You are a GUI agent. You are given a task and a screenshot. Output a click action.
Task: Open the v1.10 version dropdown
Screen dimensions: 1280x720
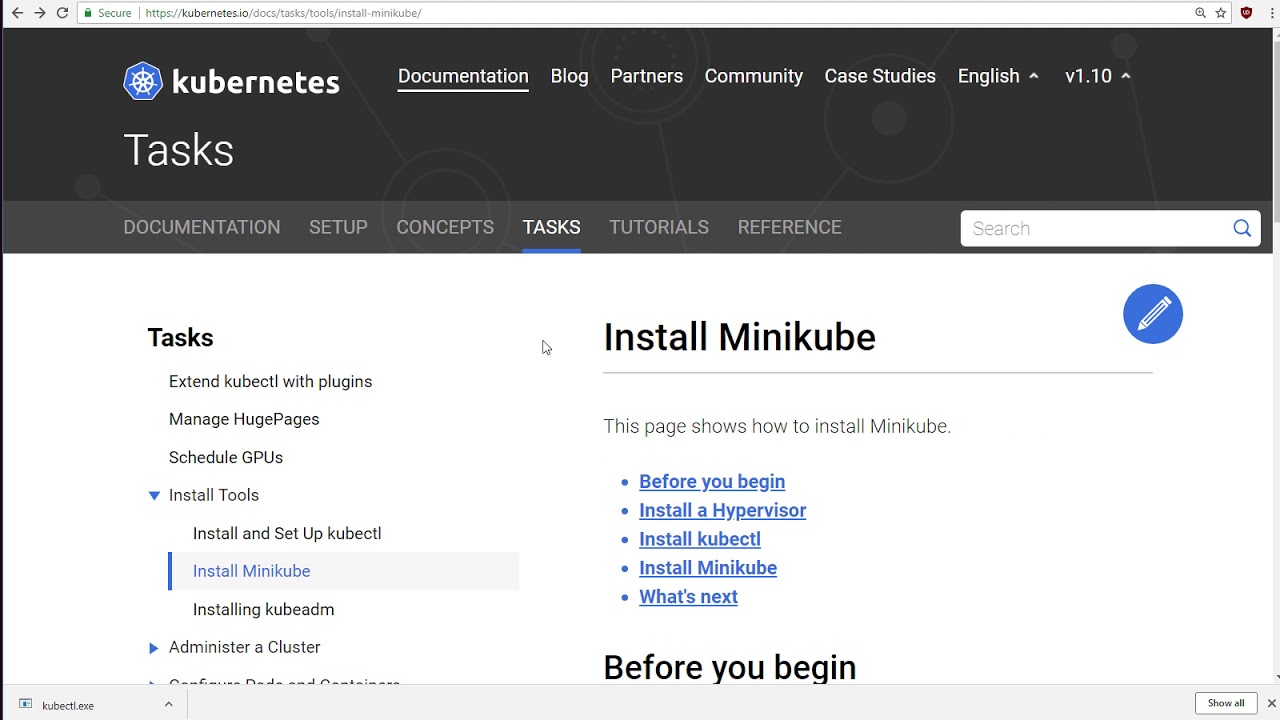(1097, 76)
